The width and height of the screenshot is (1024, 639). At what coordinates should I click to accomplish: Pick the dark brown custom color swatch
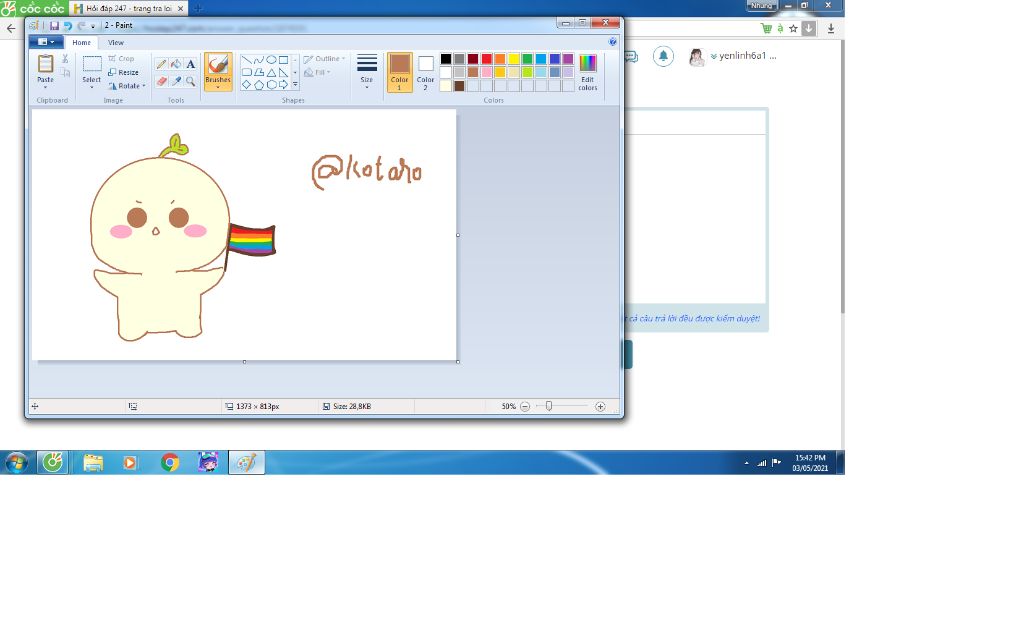point(459,86)
